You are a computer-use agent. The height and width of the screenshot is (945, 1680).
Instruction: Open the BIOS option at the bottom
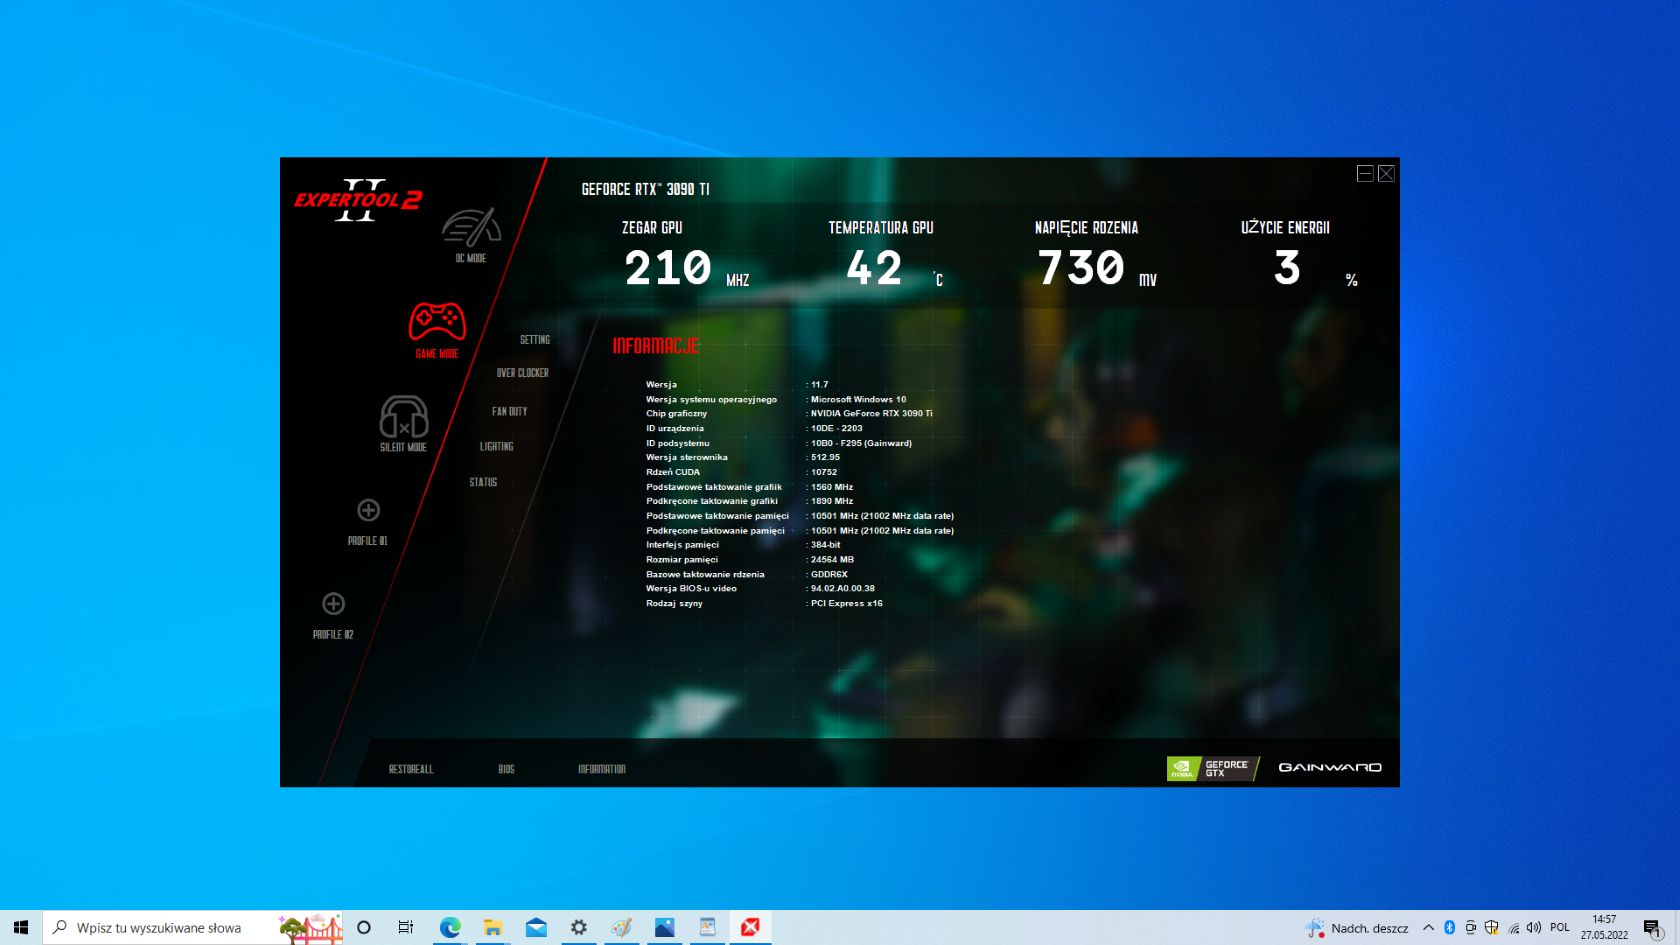505,769
